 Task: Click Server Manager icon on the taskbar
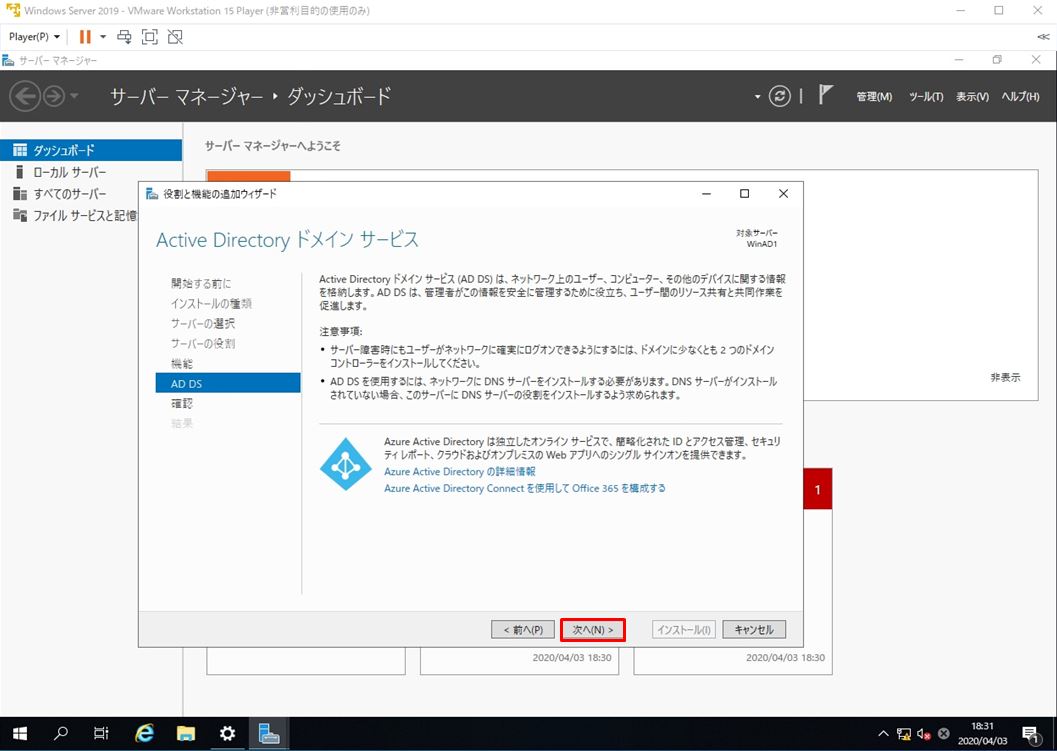click(x=269, y=733)
